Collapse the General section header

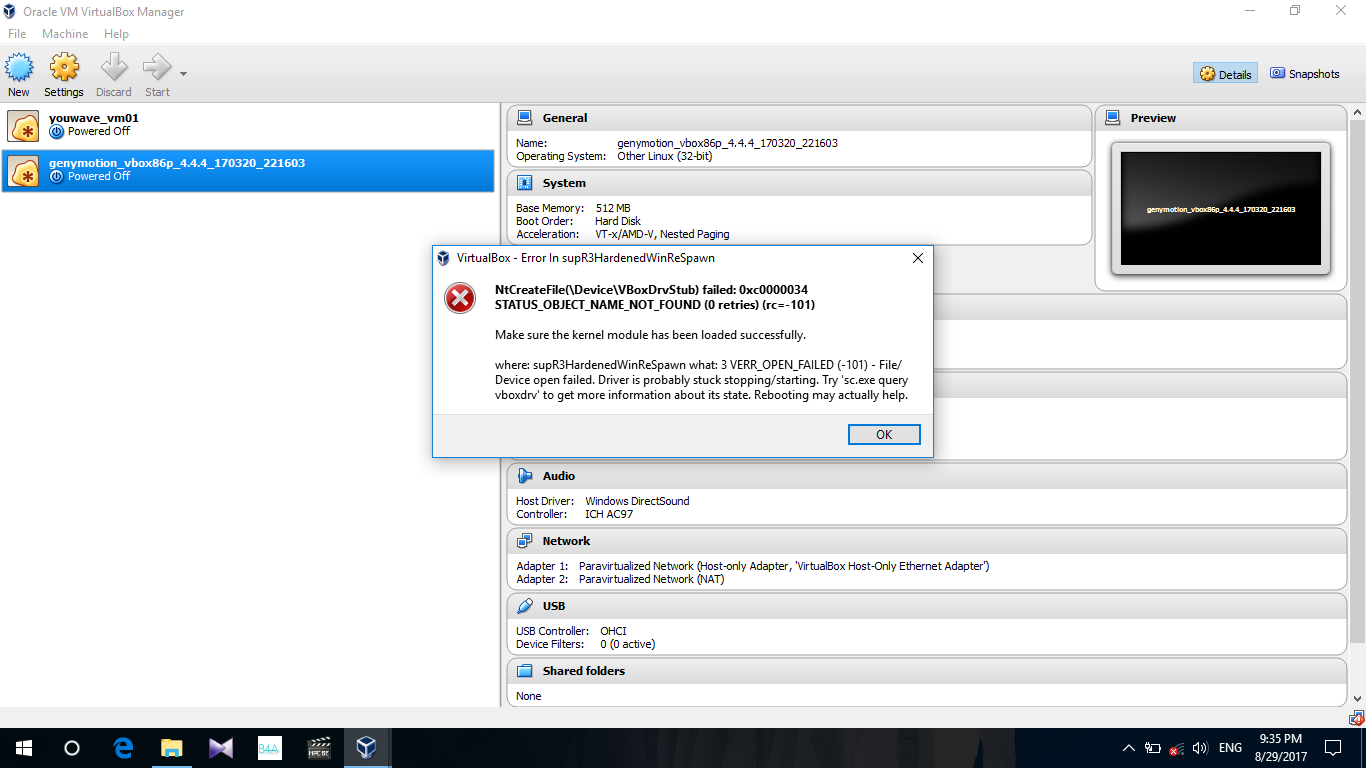point(565,118)
